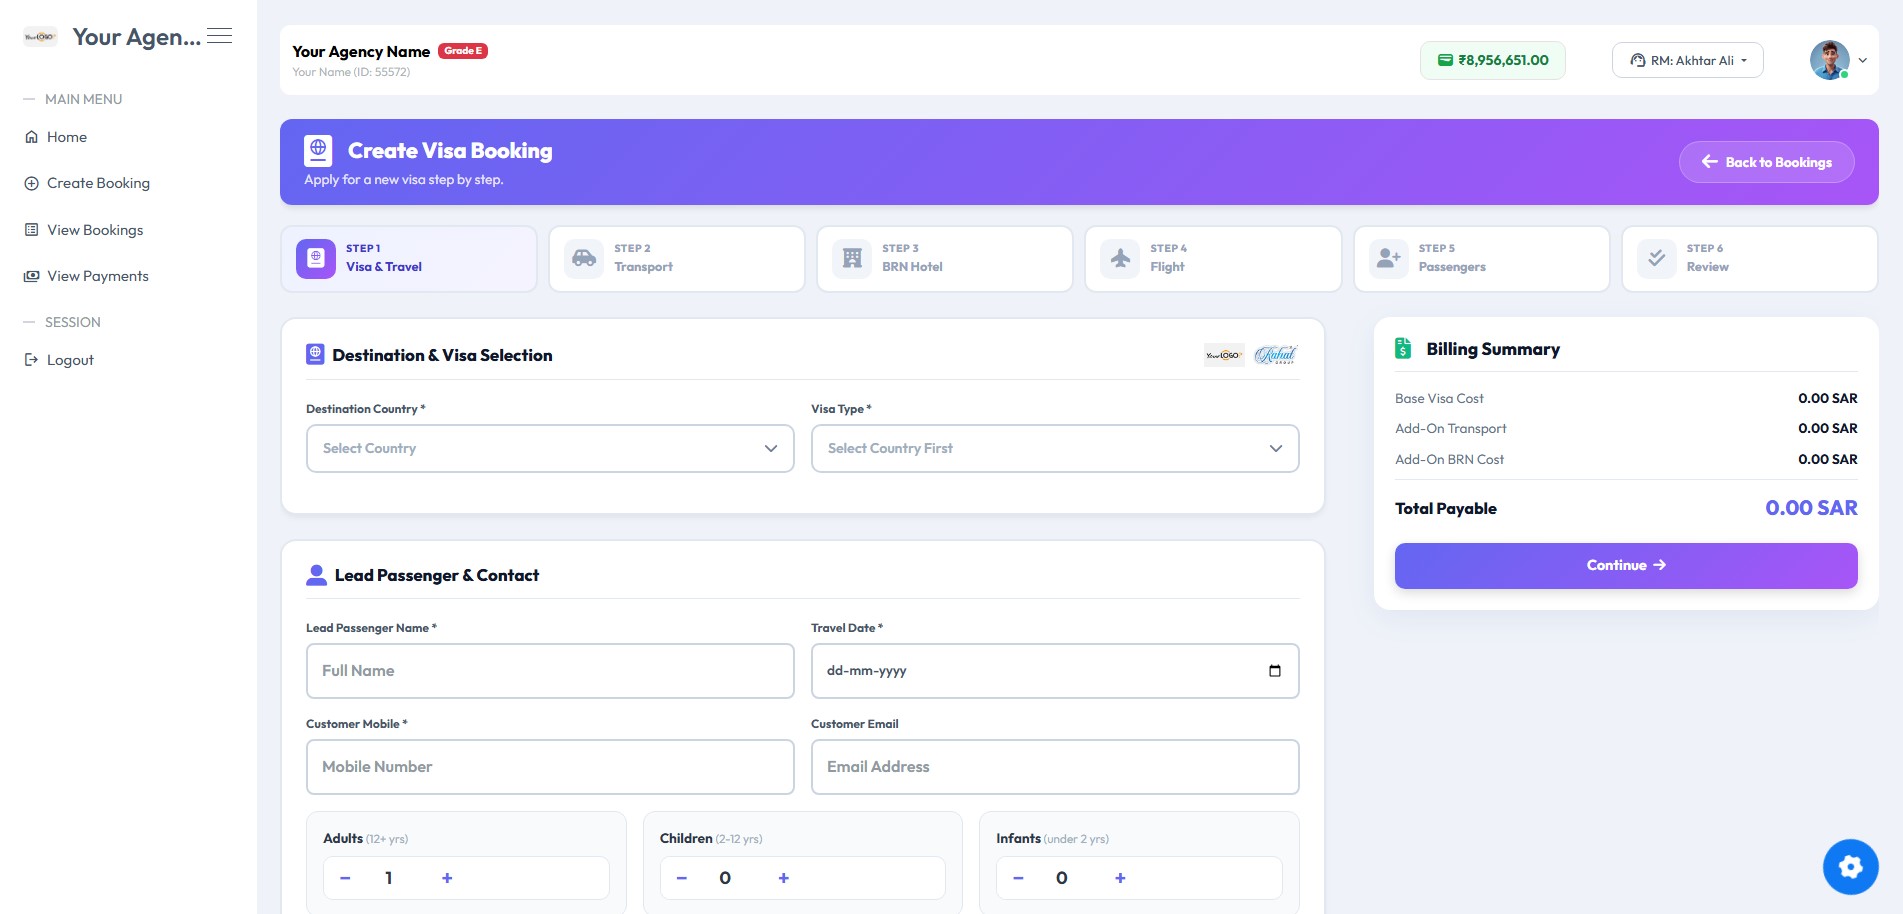Click the Lead Passenger Full Name field
This screenshot has width=1903, height=914.
coord(550,671)
